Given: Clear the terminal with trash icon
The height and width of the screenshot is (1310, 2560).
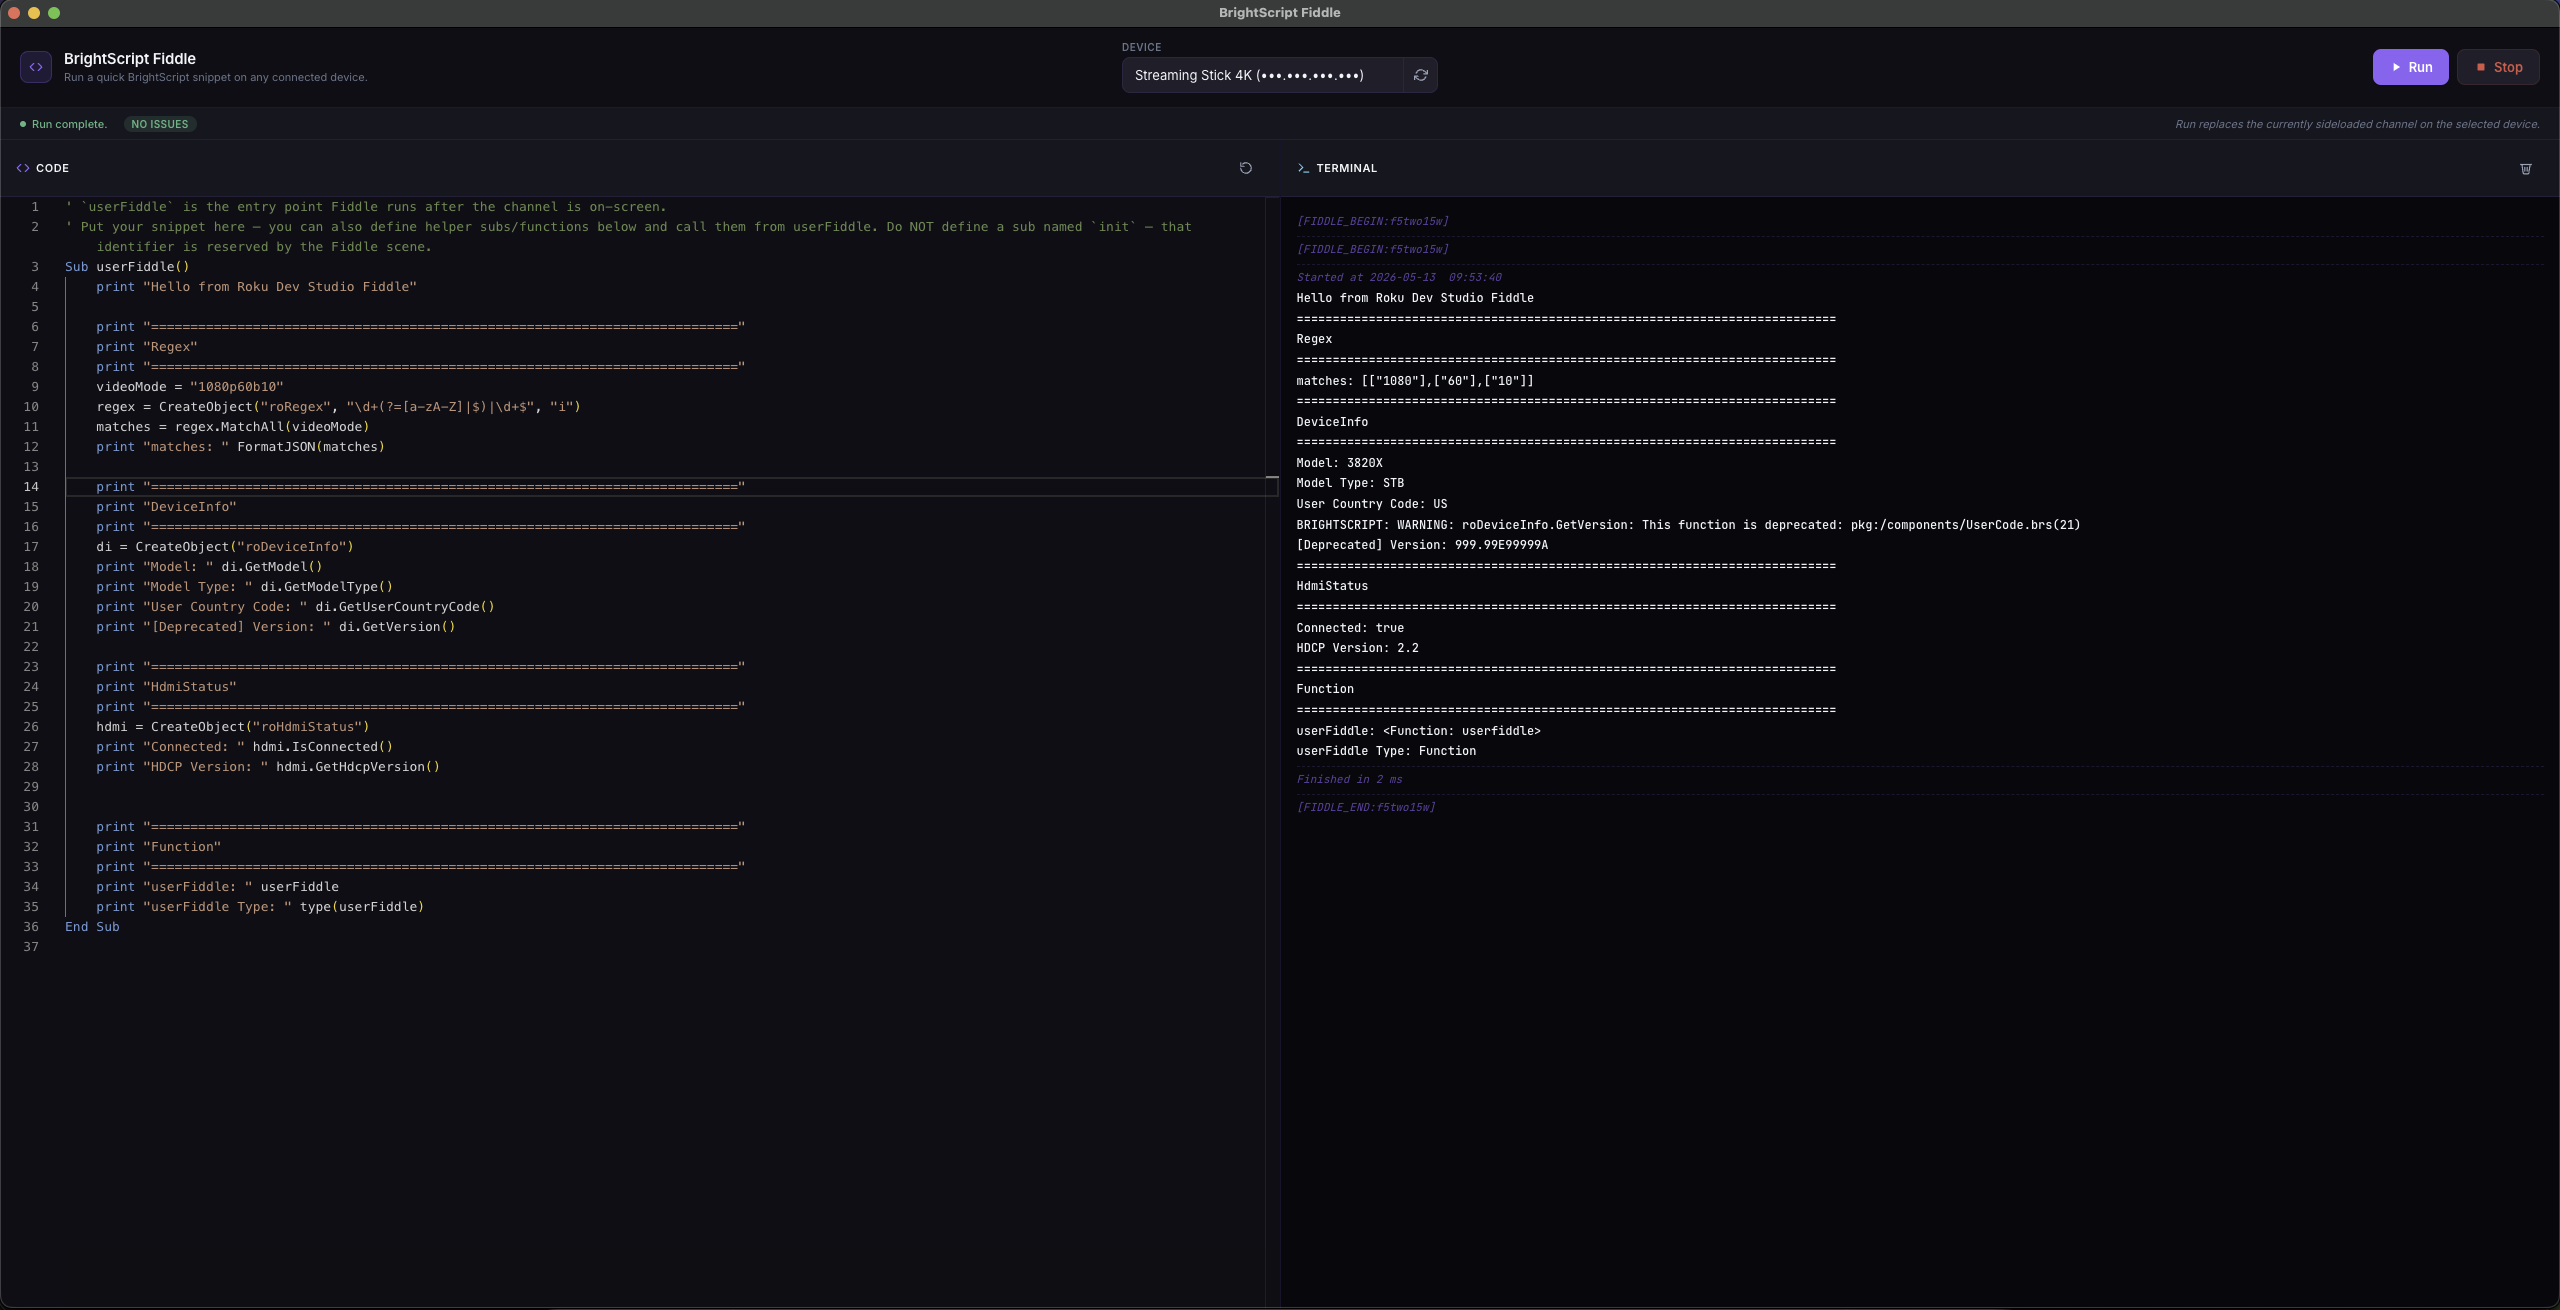Looking at the screenshot, I should click(2525, 169).
